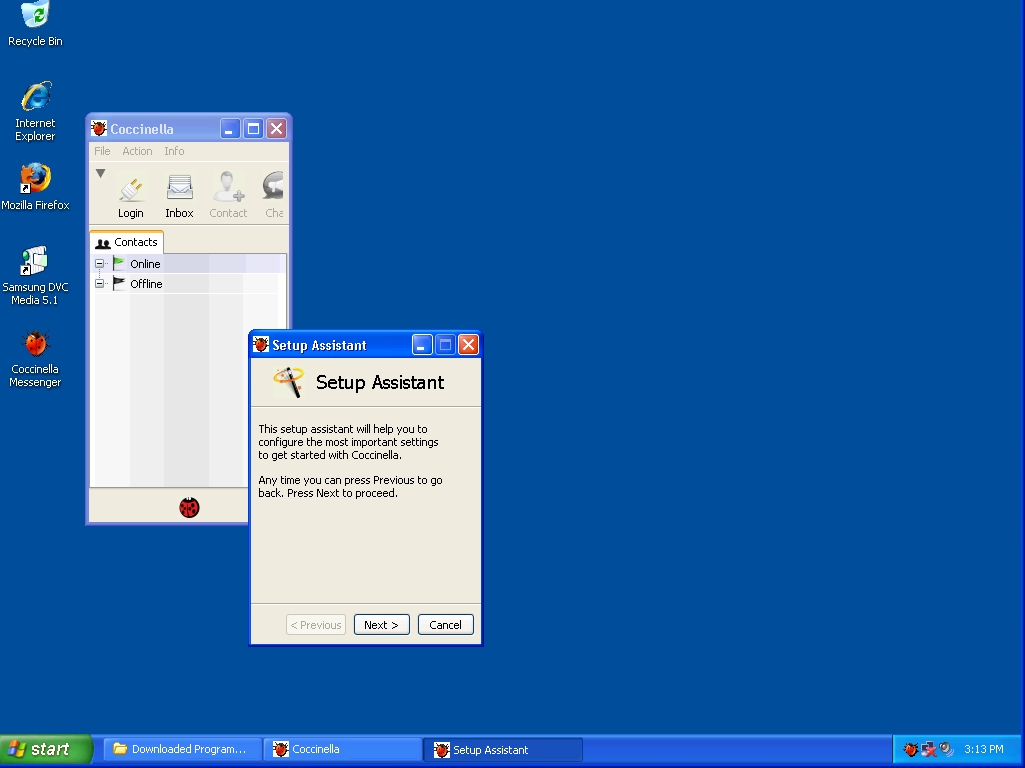
Task: Click the "This setup assistant will help you" paragraph
Action: tap(348, 442)
